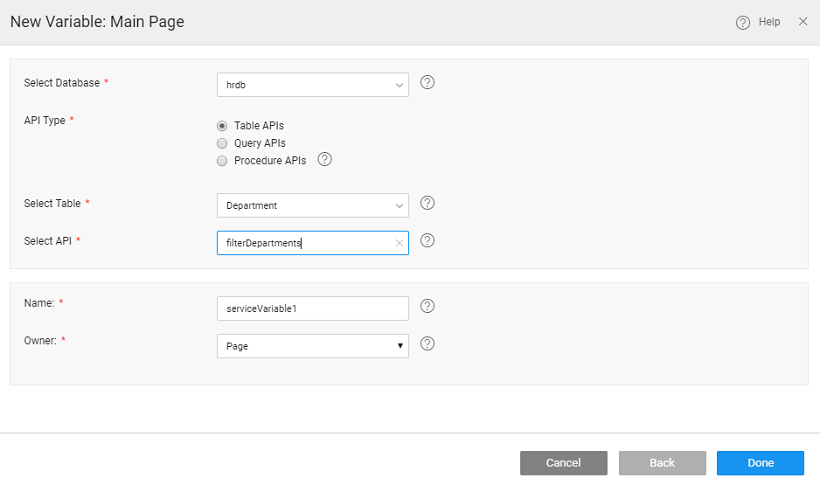Click the help icon next to Procedure APIs
820x492 pixels.
click(x=324, y=159)
